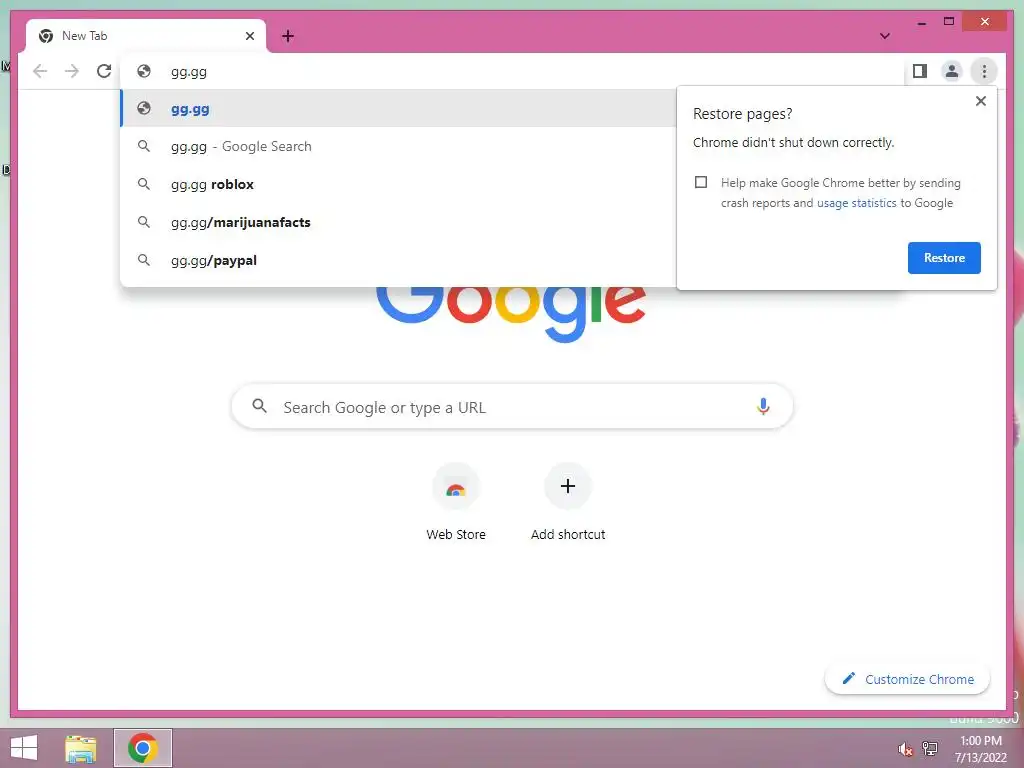
Task: Dismiss the Restore pages popup
Action: 980,101
